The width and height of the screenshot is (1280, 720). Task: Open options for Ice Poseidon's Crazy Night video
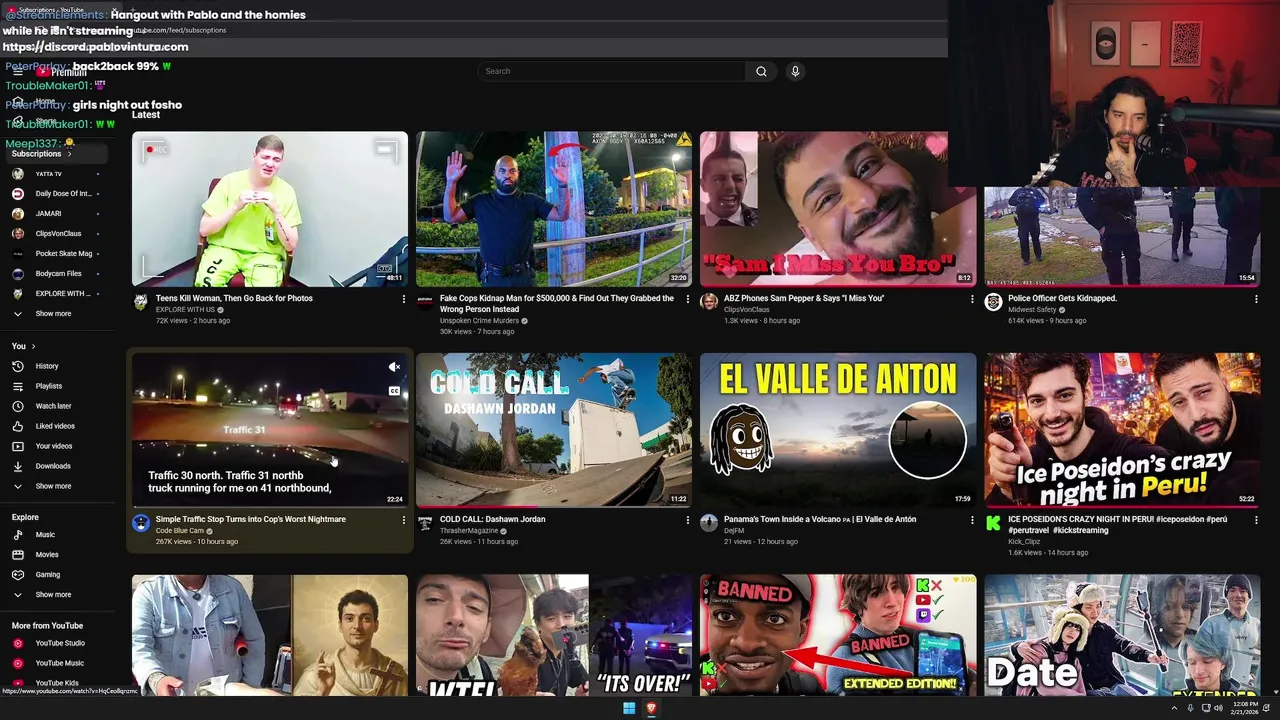[1256, 520]
